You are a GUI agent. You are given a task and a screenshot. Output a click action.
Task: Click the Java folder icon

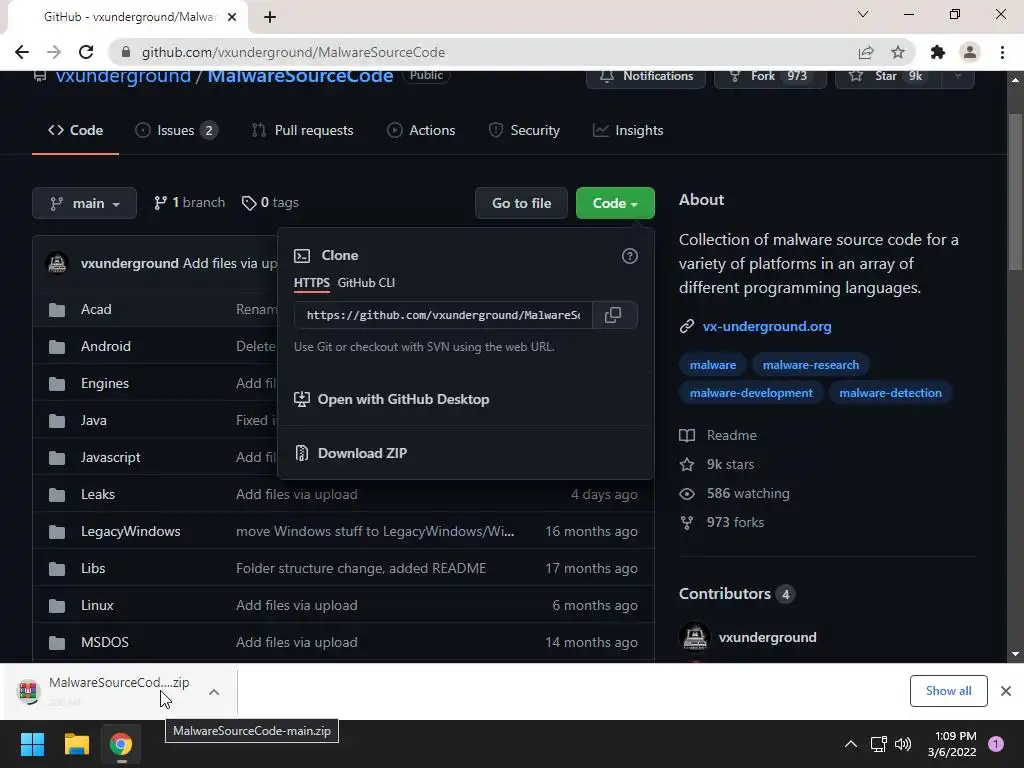click(57, 421)
